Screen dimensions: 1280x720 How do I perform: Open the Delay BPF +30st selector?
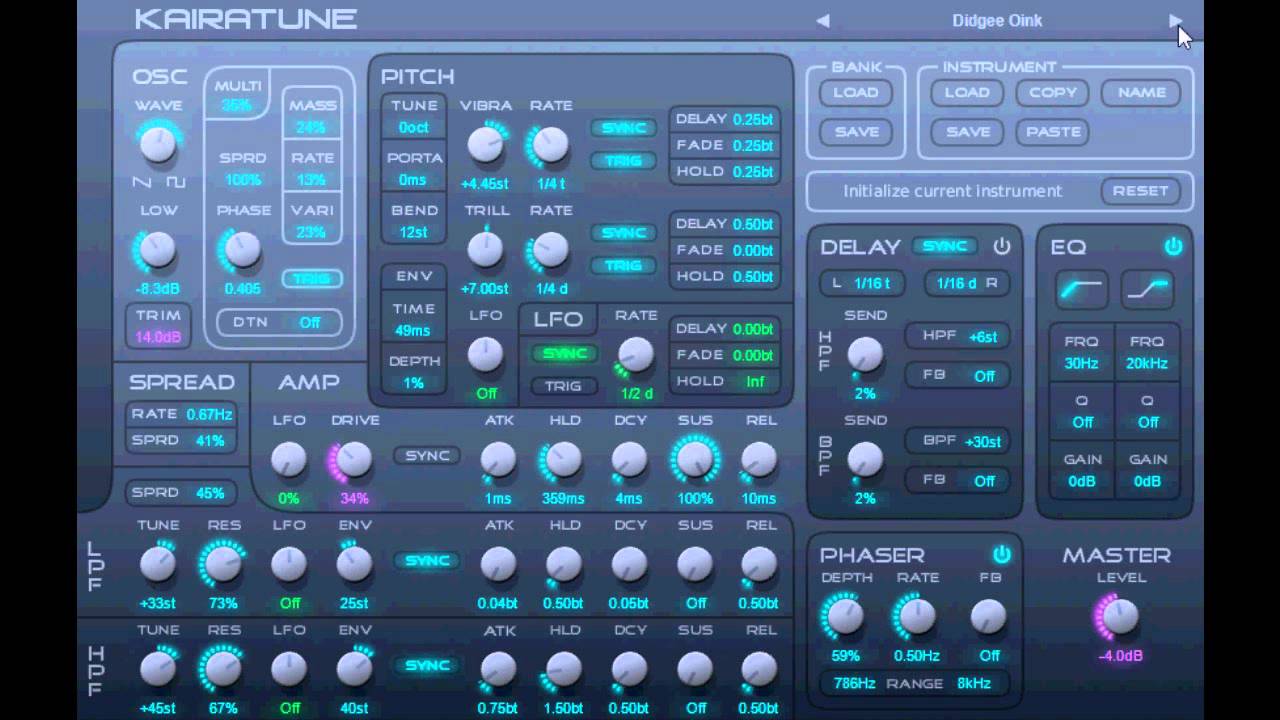[957, 441]
